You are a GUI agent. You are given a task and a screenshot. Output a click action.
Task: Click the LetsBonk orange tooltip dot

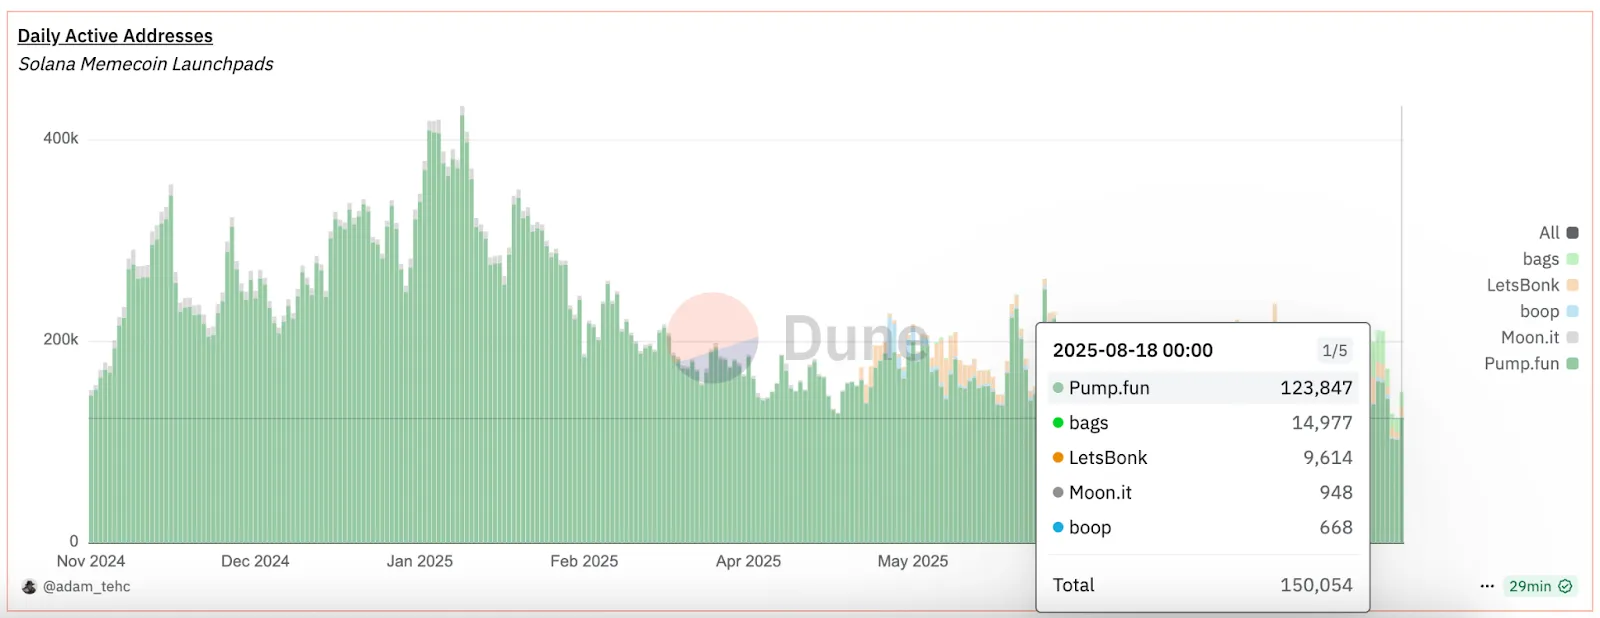tap(1058, 458)
